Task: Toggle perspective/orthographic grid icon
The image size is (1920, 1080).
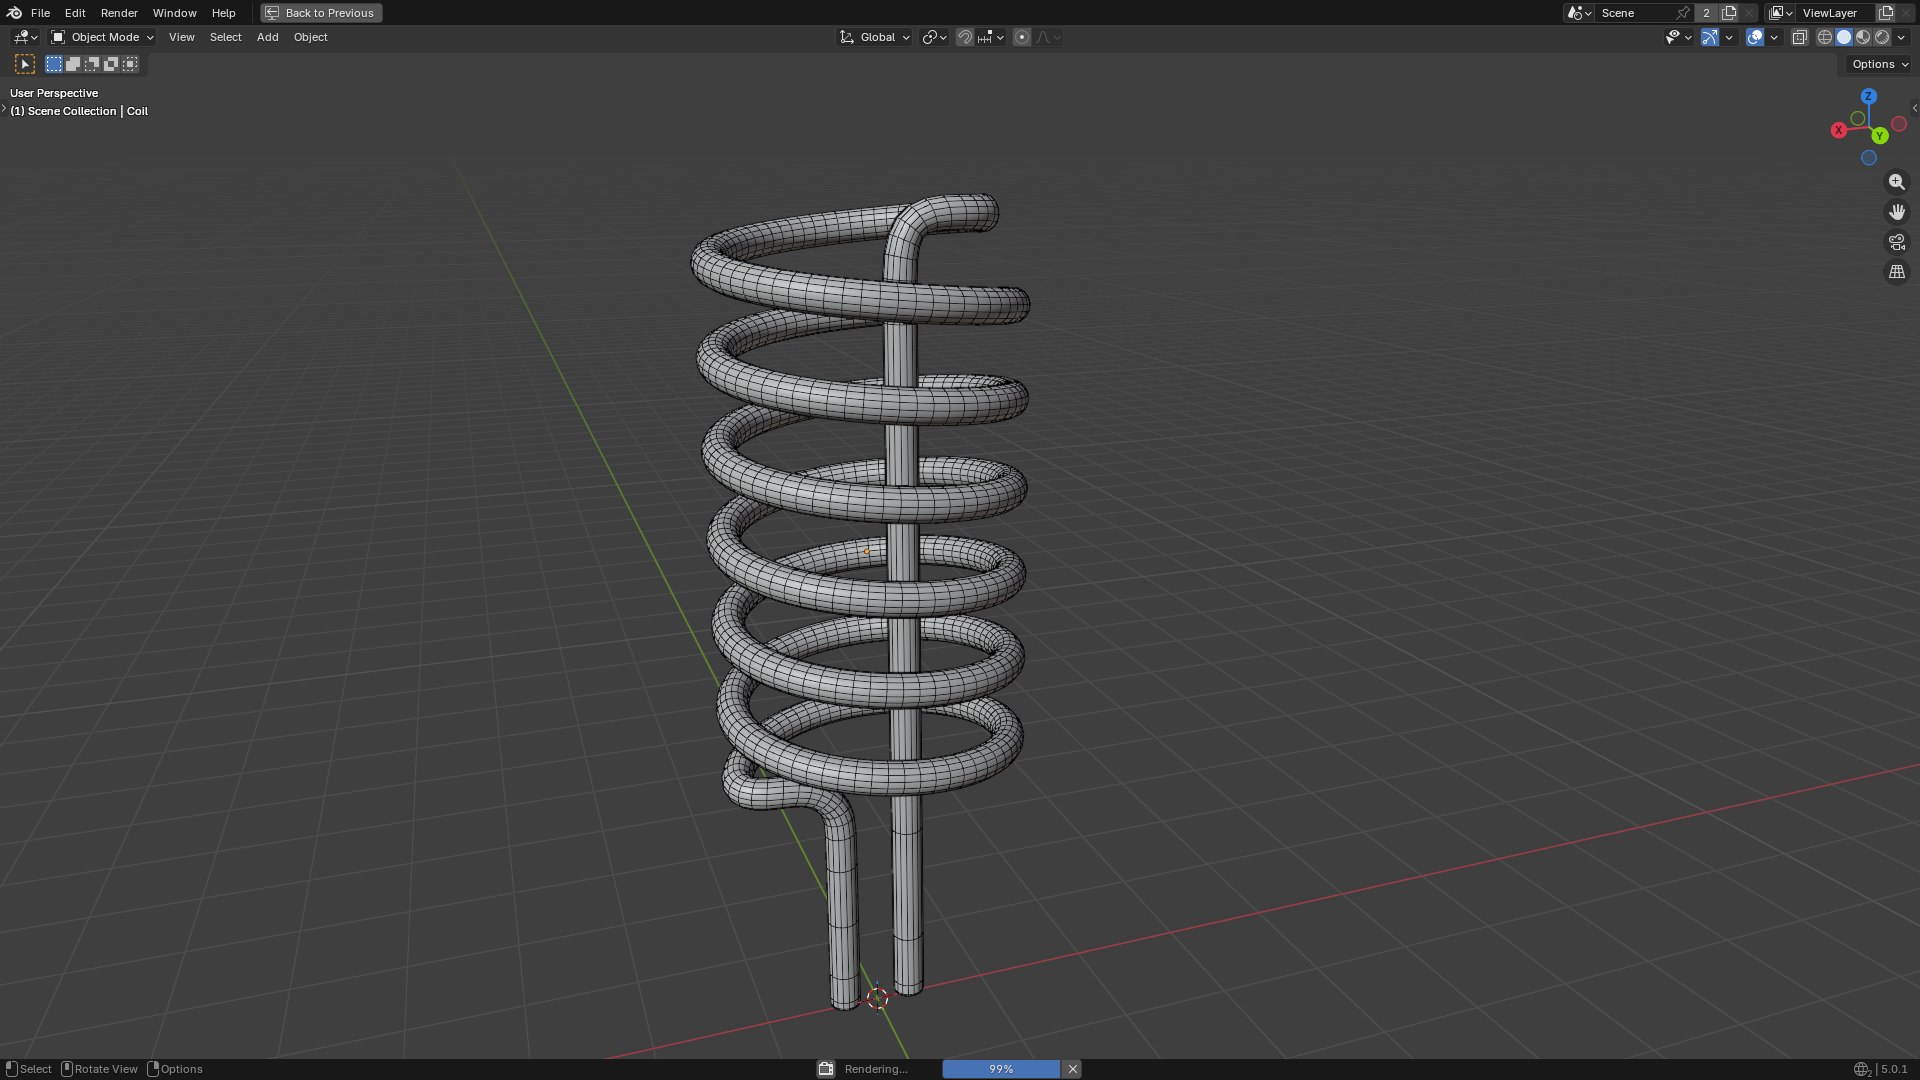Action: (x=1896, y=272)
